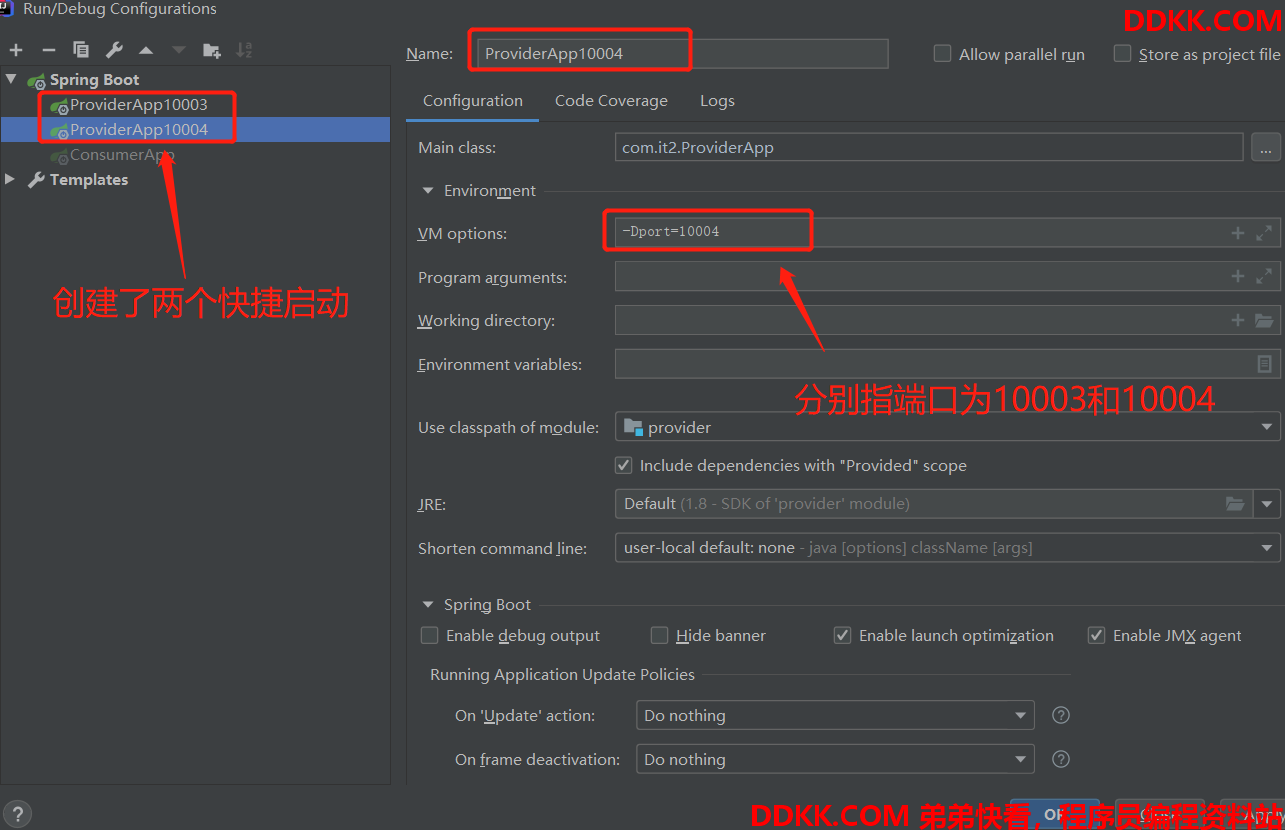Screen dimensions: 1285x830
Task: Switch to Configuration tab
Action: pyautogui.click(x=473, y=100)
